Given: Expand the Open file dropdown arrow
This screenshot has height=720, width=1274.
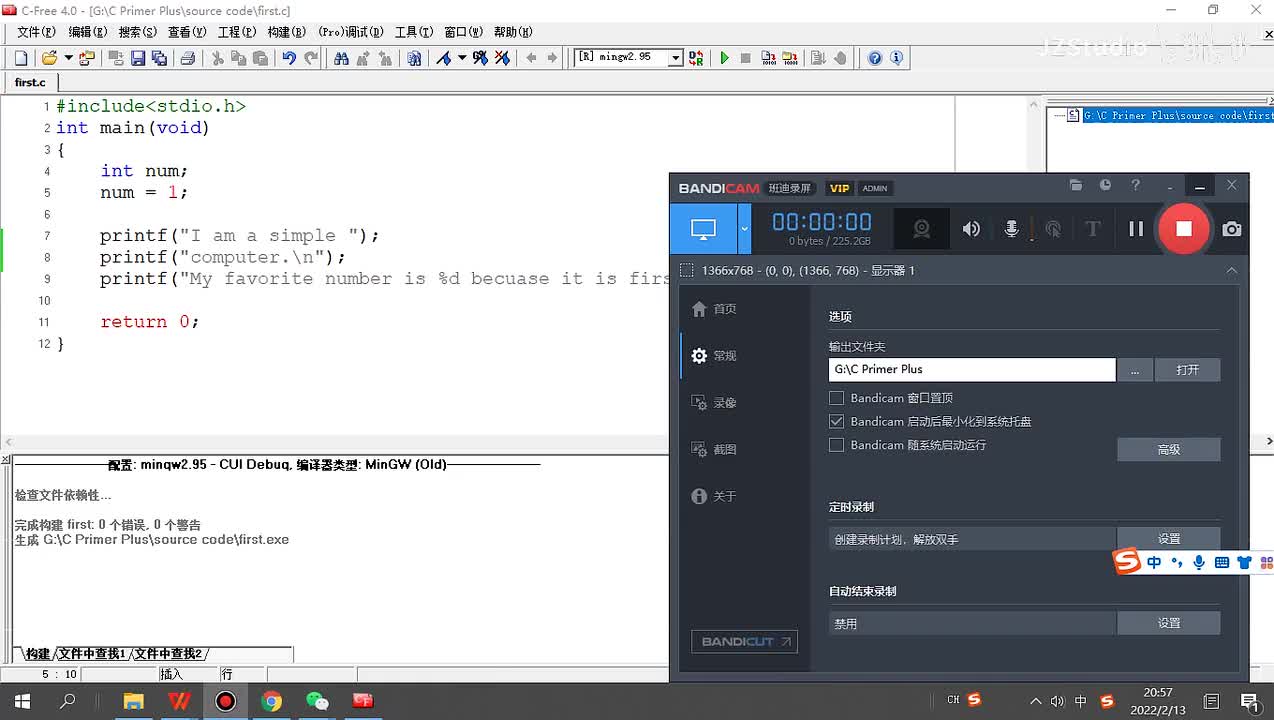Looking at the screenshot, I should coord(67,58).
